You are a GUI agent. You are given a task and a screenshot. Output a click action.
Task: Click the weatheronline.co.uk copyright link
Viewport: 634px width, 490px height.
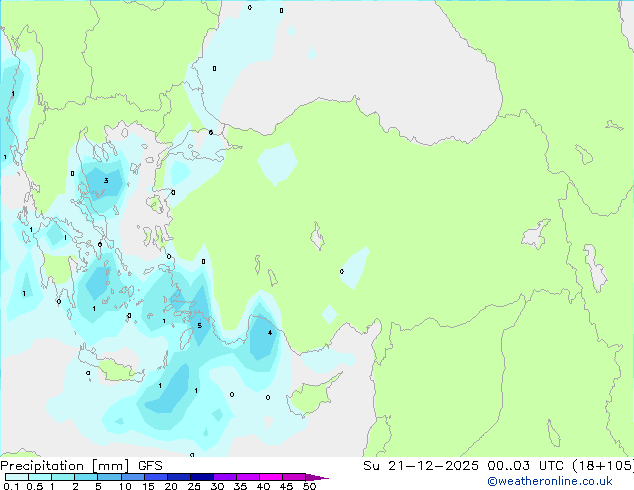550,481
